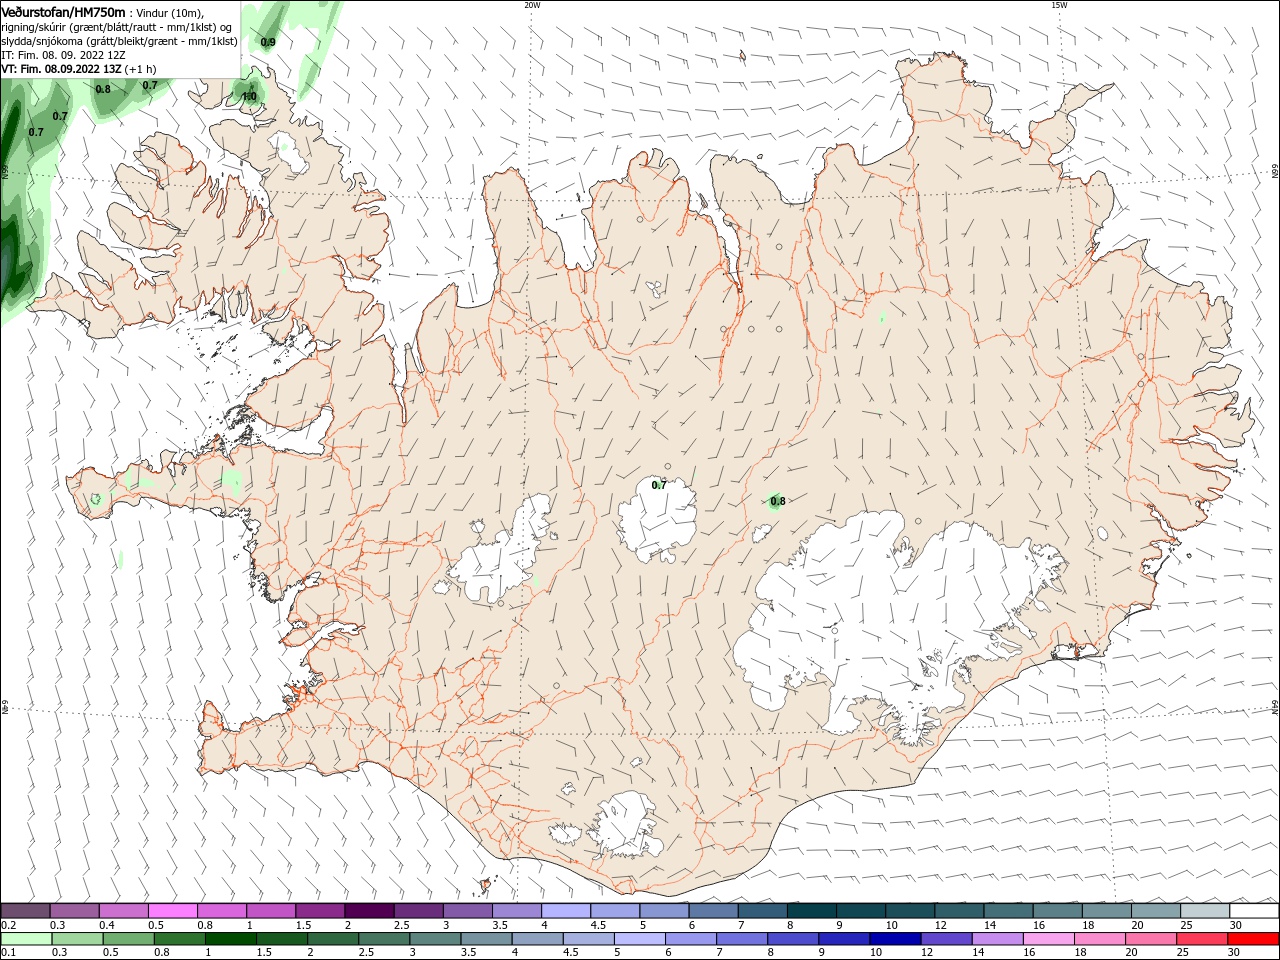
Task: Click the '0.9' precipitation value on the map
Action: (268, 42)
